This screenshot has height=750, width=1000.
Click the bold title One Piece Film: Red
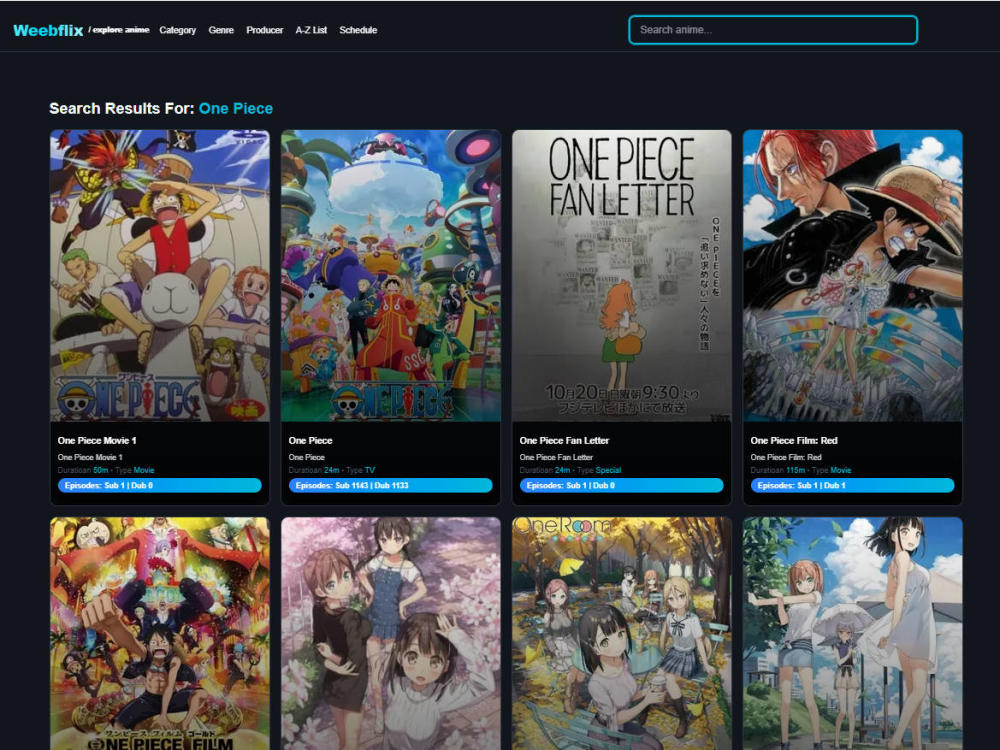[x=793, y=440]
